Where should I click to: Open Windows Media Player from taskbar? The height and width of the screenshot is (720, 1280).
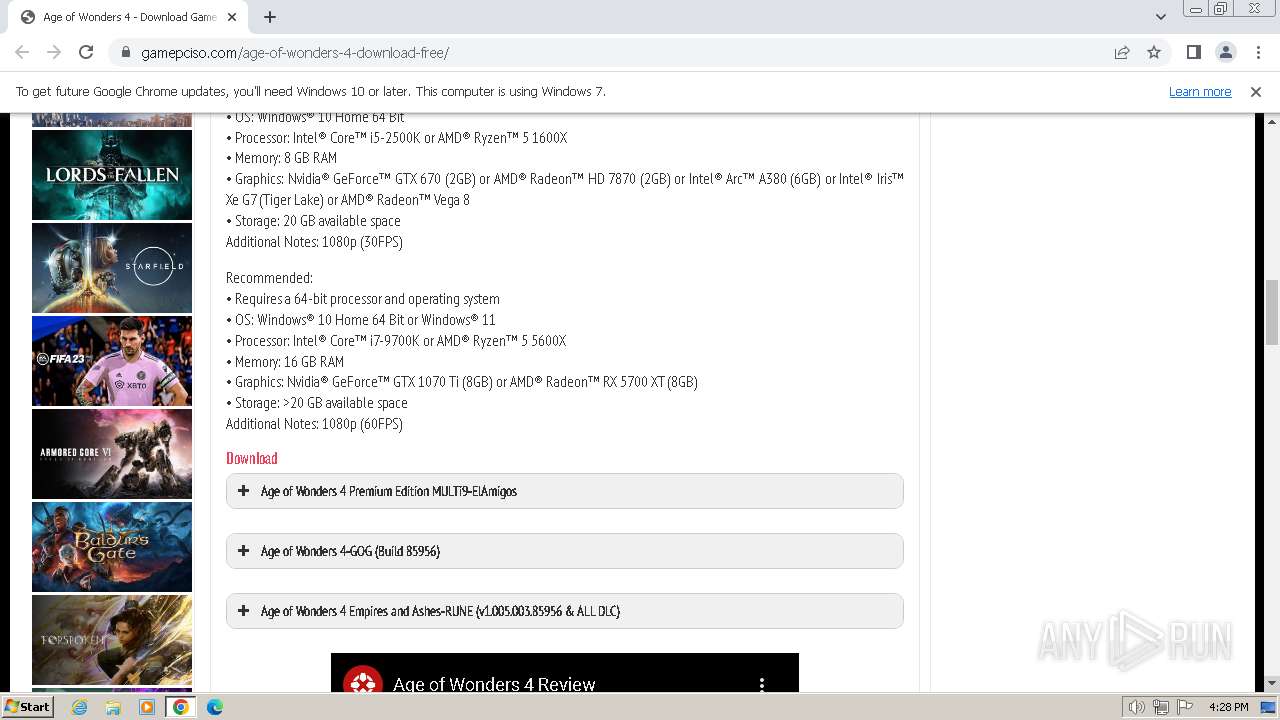click(x=147, y=707)
